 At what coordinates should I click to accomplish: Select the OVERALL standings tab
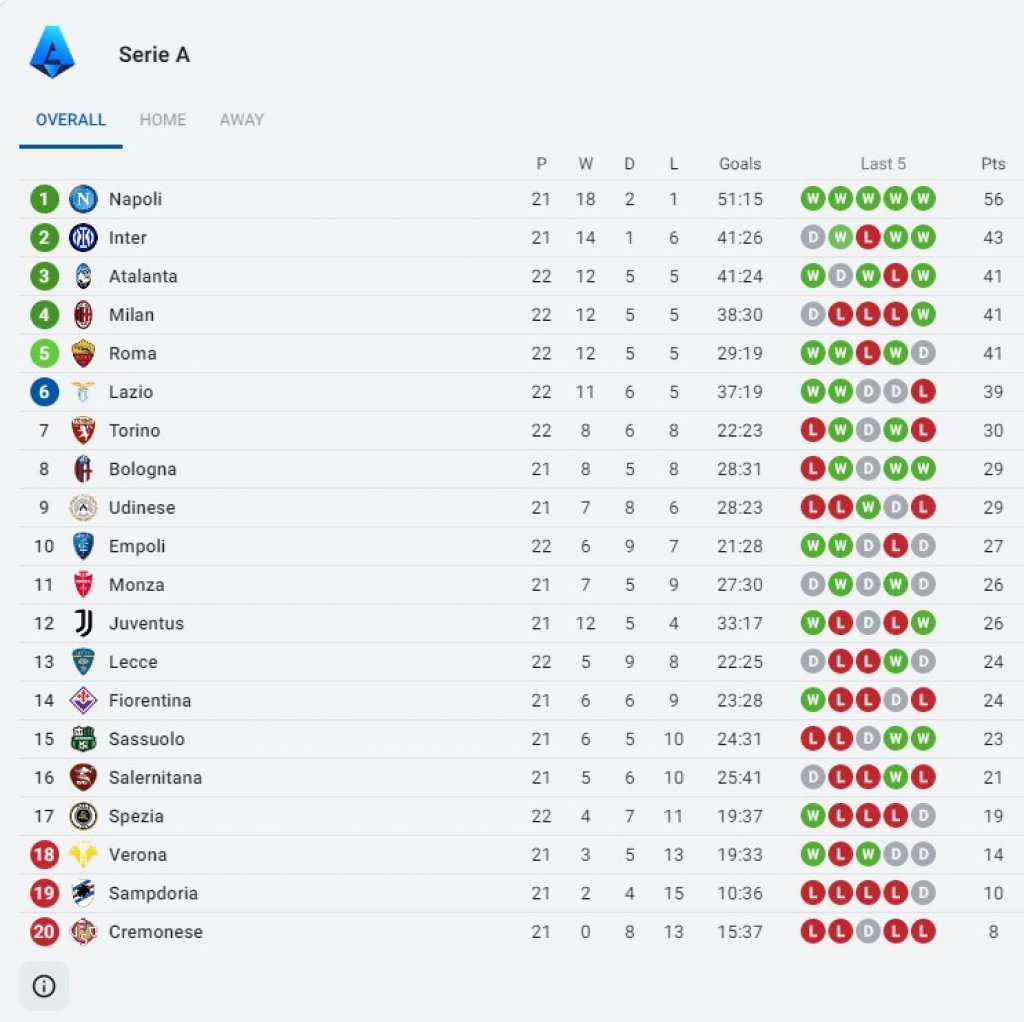click(71, 120)
